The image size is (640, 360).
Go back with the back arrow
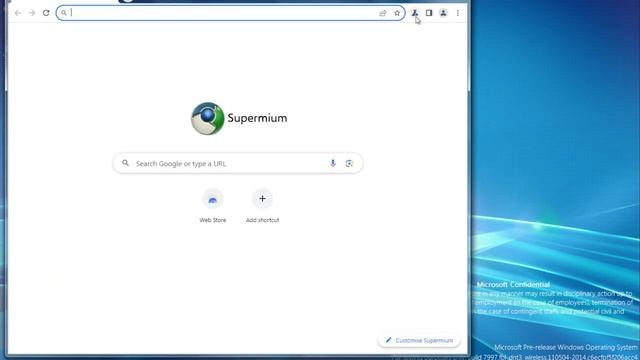[18, 13]
